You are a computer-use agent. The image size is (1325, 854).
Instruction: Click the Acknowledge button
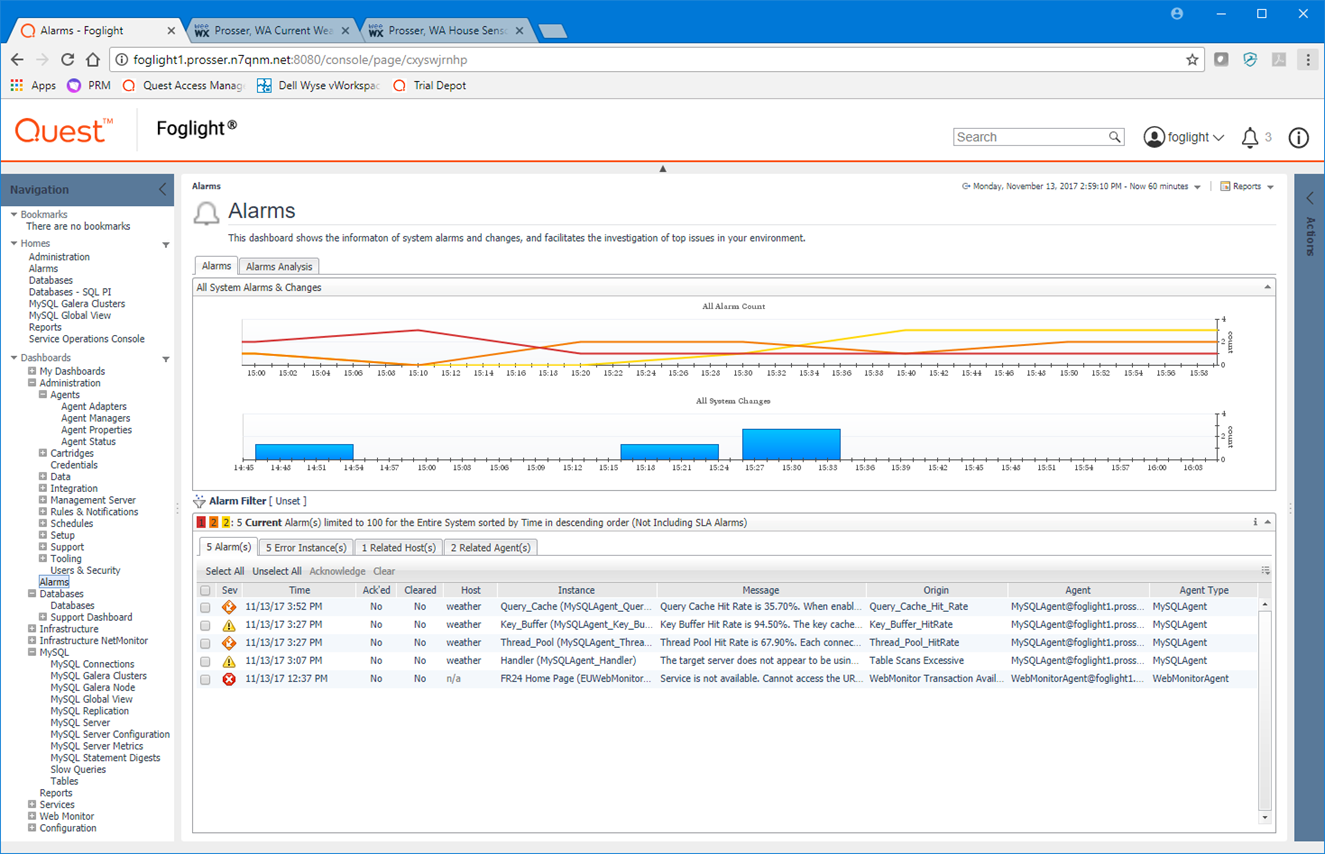pyautogui.click(x=337, y=572)
